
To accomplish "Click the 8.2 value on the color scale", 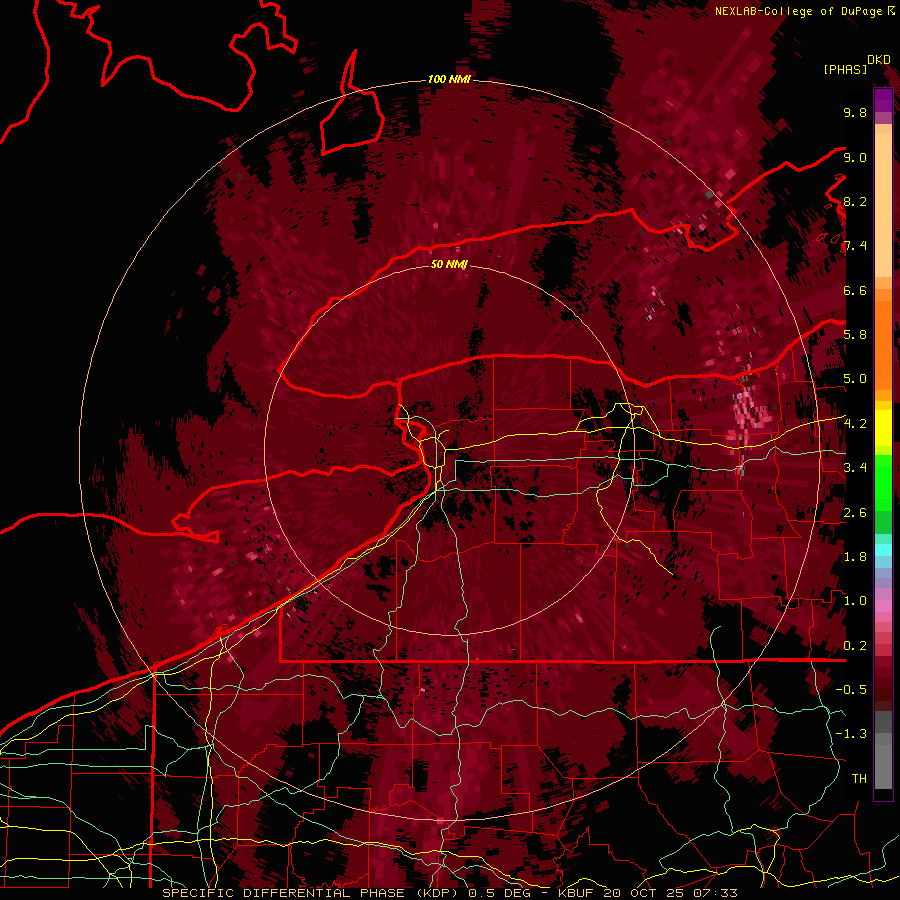I will tap(855, 201).
